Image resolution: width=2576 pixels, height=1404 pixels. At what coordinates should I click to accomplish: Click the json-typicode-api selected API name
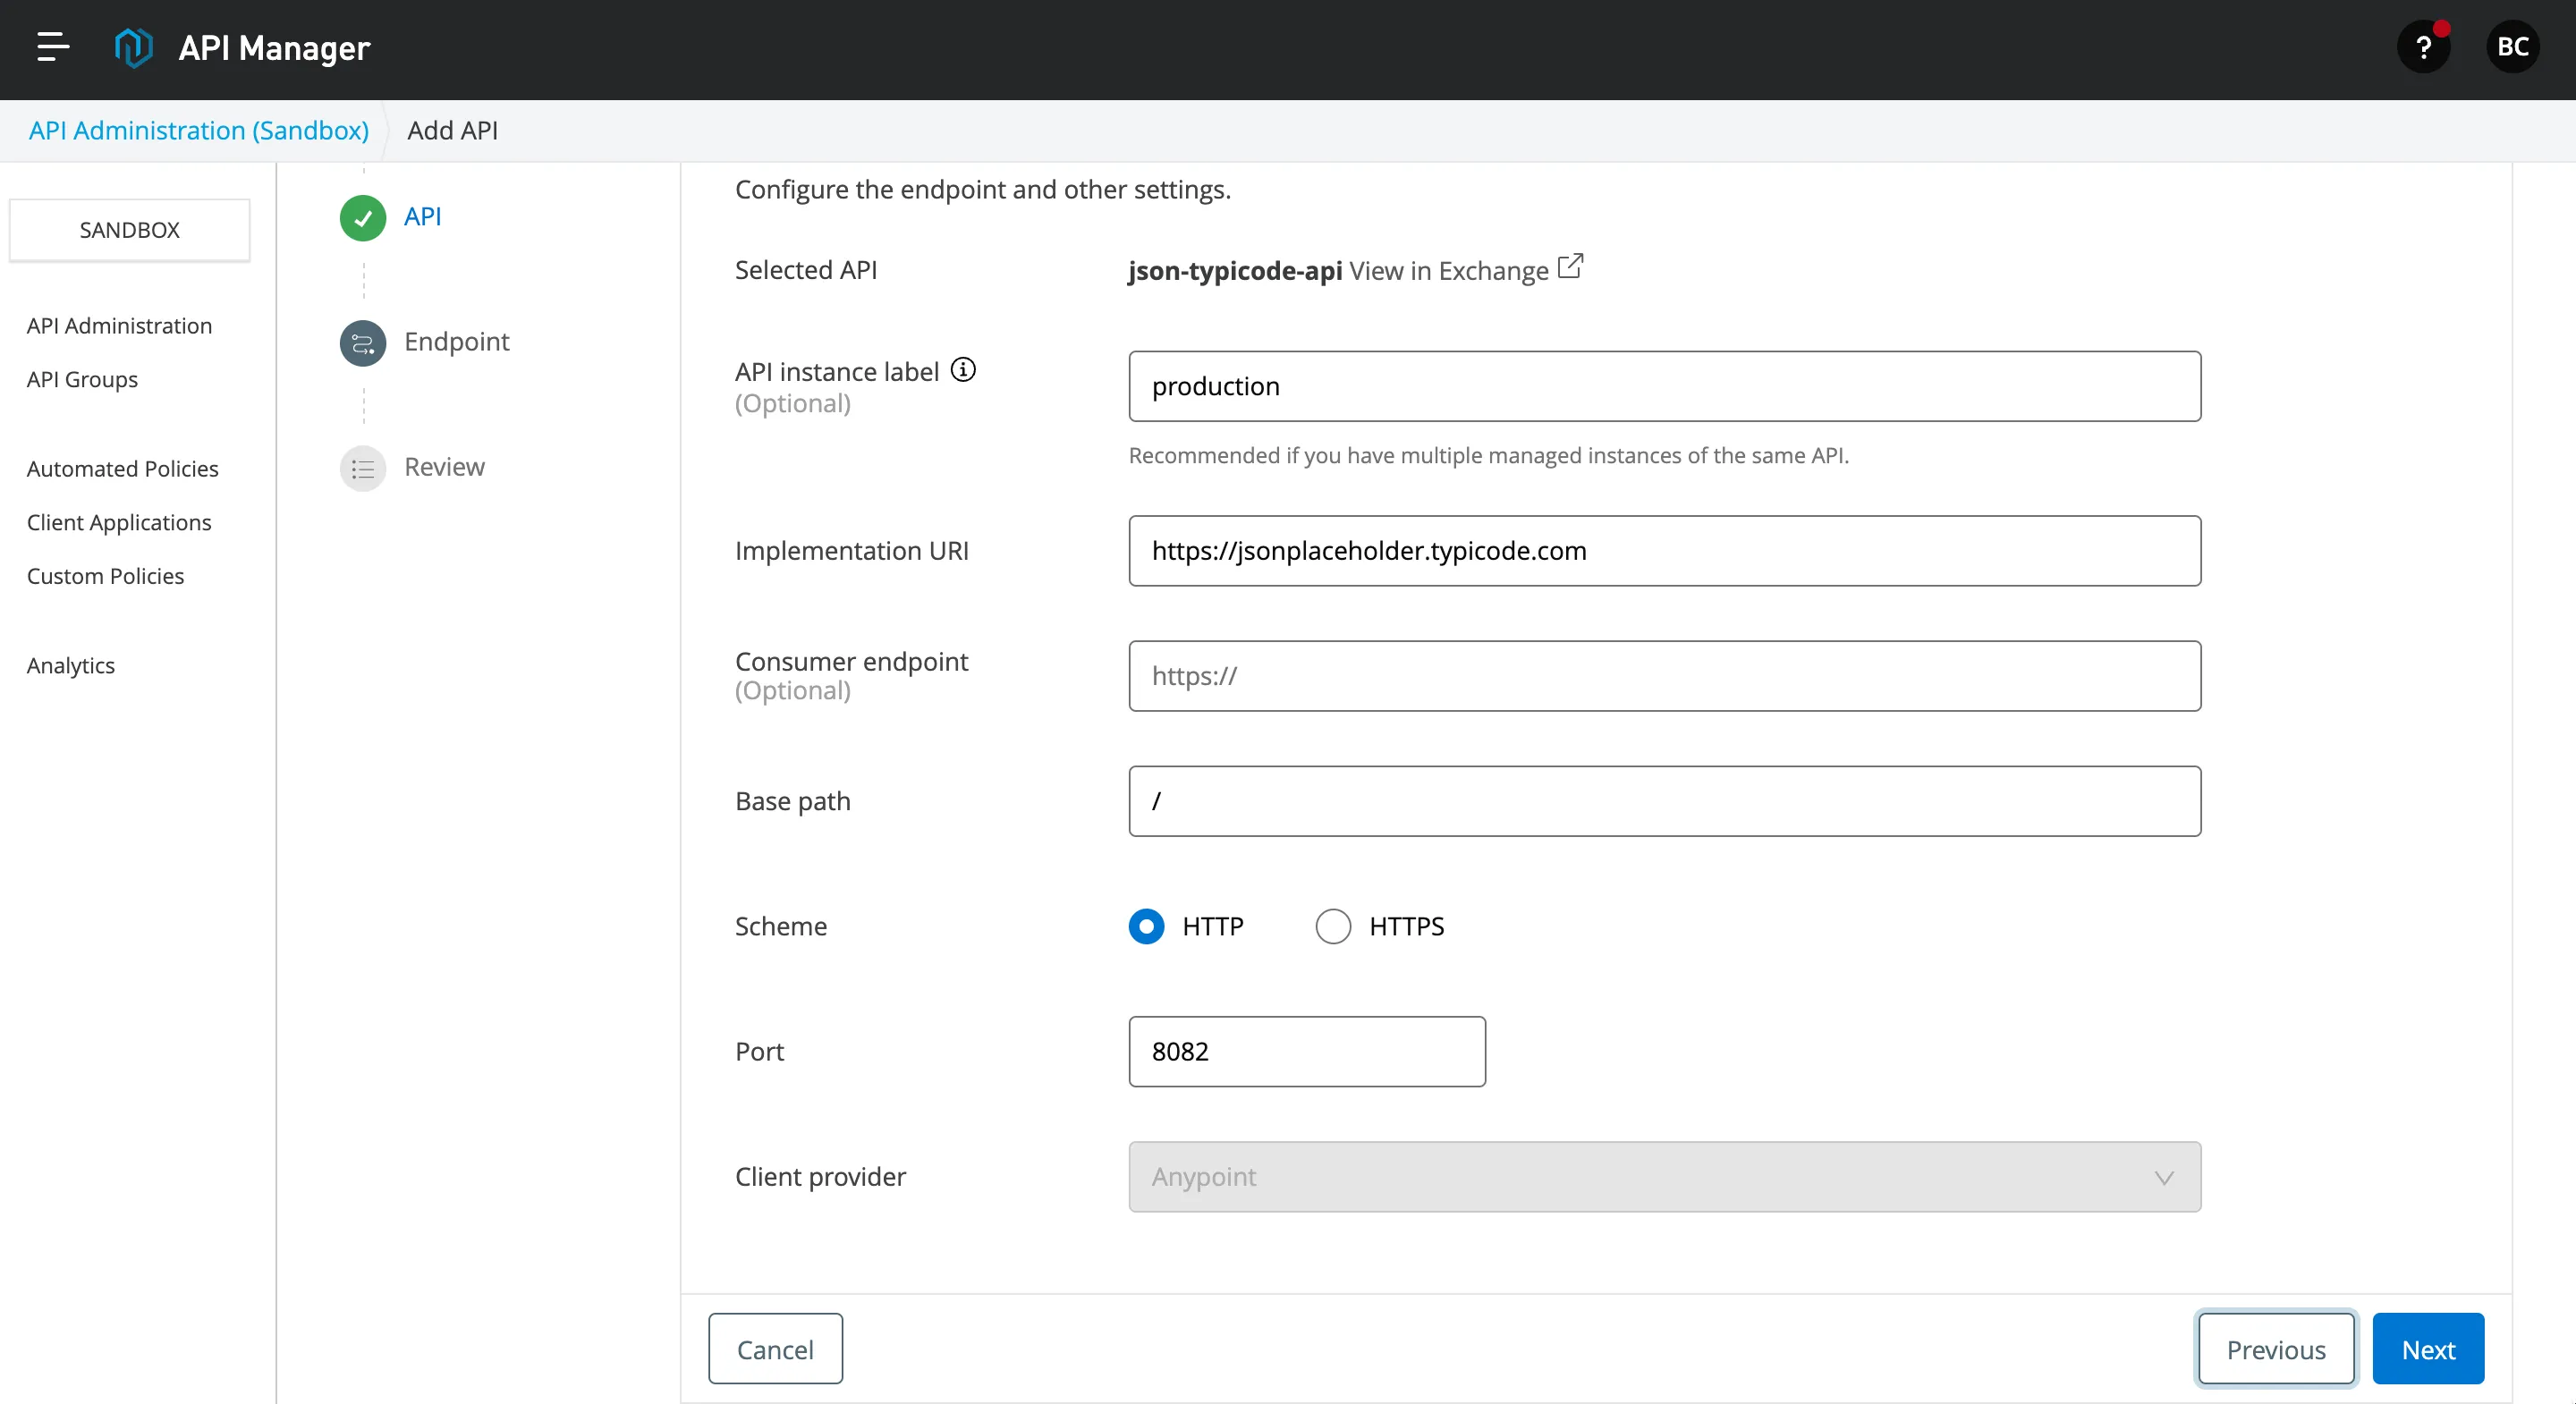[1235, 271]
